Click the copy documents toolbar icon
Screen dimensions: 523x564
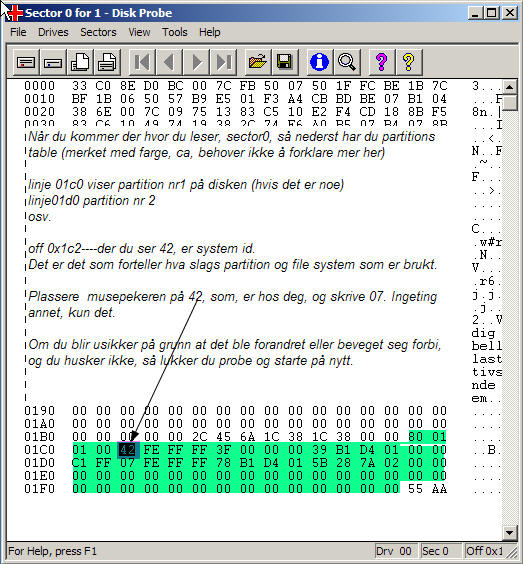80,62
